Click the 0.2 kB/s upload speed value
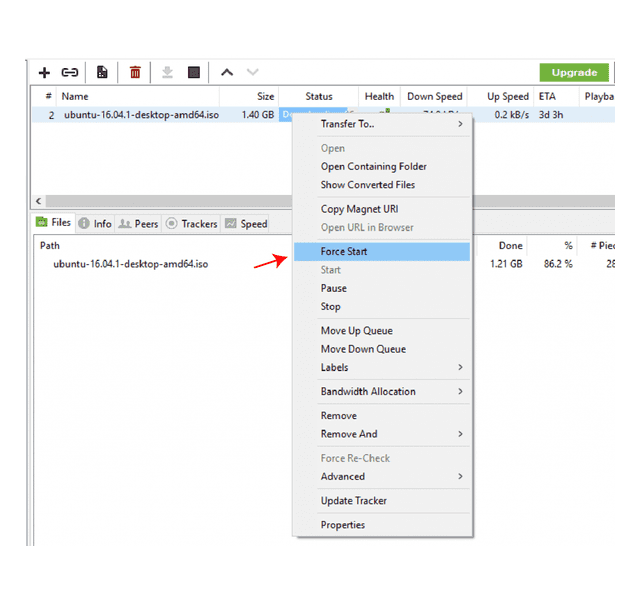Viewport: 640px width, 600px height. click(x=512, y=115)
